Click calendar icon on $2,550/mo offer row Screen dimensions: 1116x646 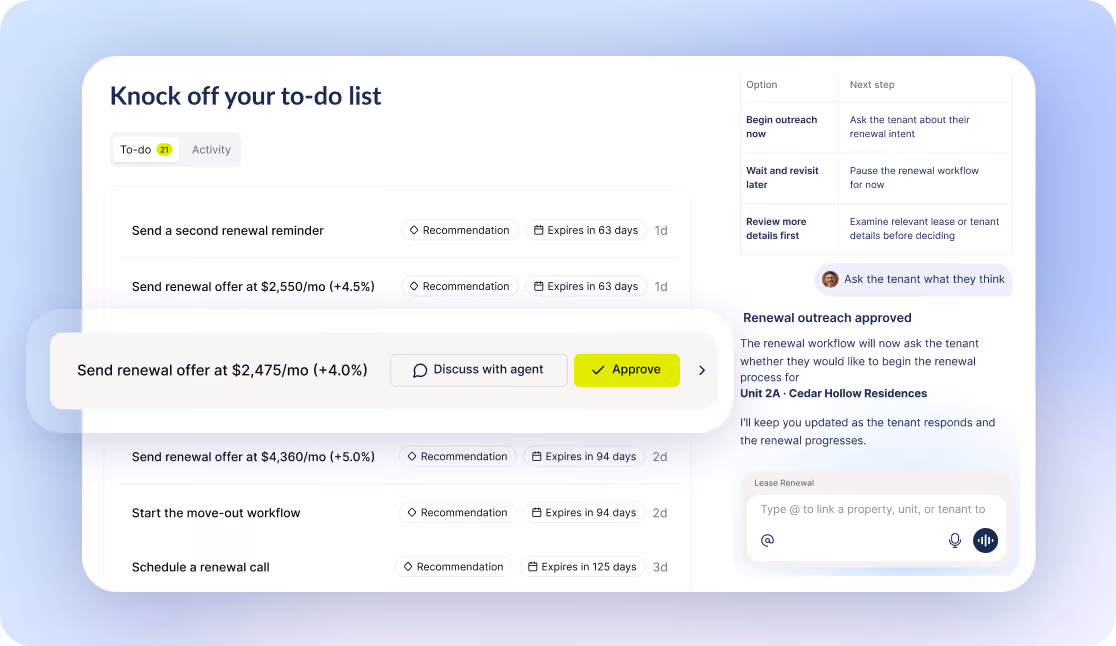[x=539, y=286]
